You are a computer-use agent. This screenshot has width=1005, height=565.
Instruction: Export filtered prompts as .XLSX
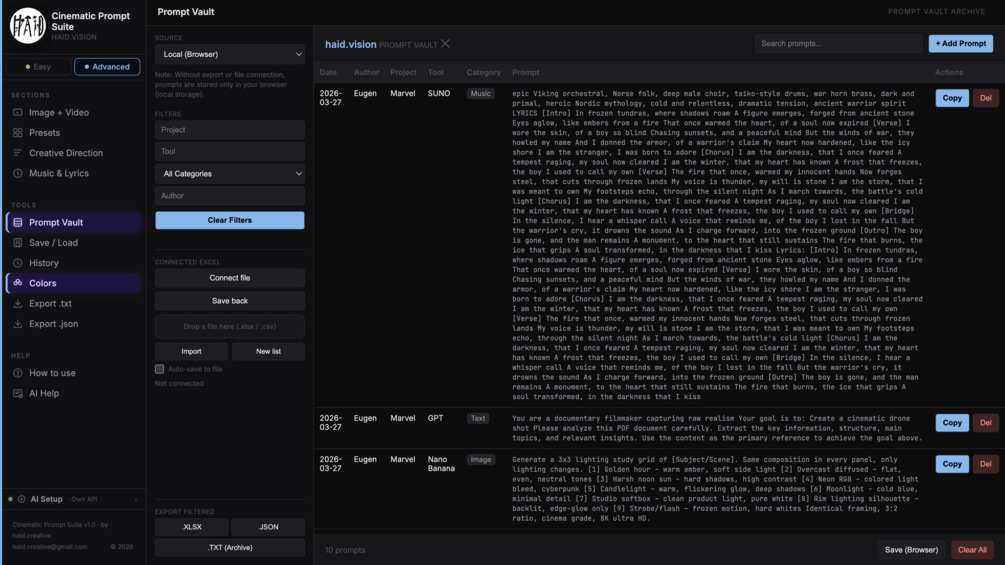coord(192,527)
